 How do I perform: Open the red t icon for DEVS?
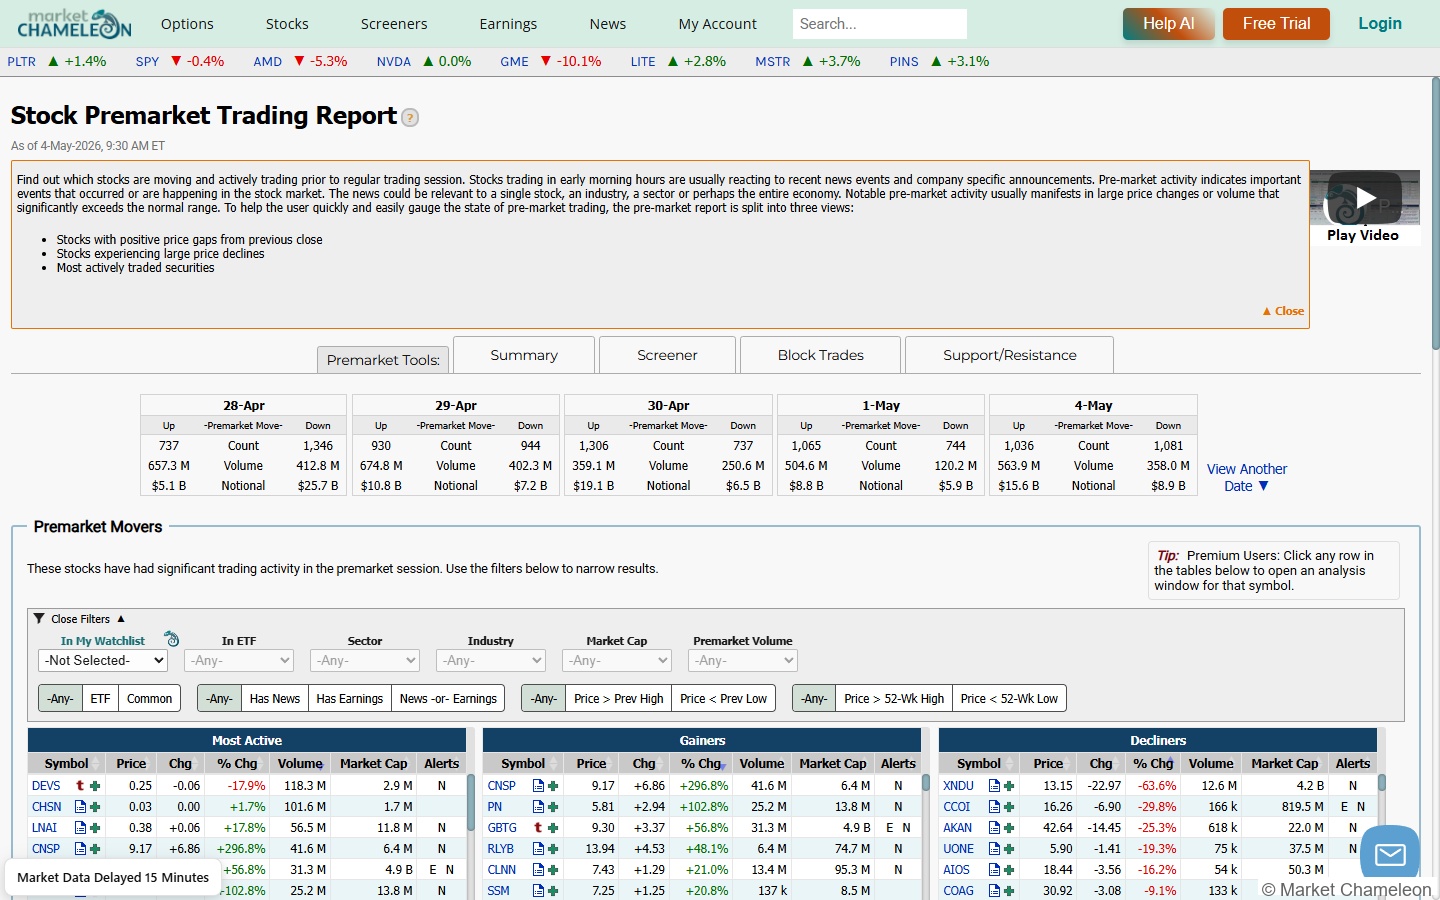(80, 786)
